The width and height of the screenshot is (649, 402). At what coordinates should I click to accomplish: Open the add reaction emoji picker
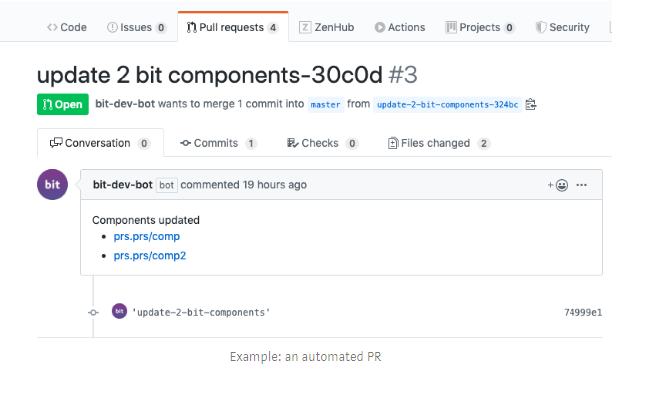point(558,185)
